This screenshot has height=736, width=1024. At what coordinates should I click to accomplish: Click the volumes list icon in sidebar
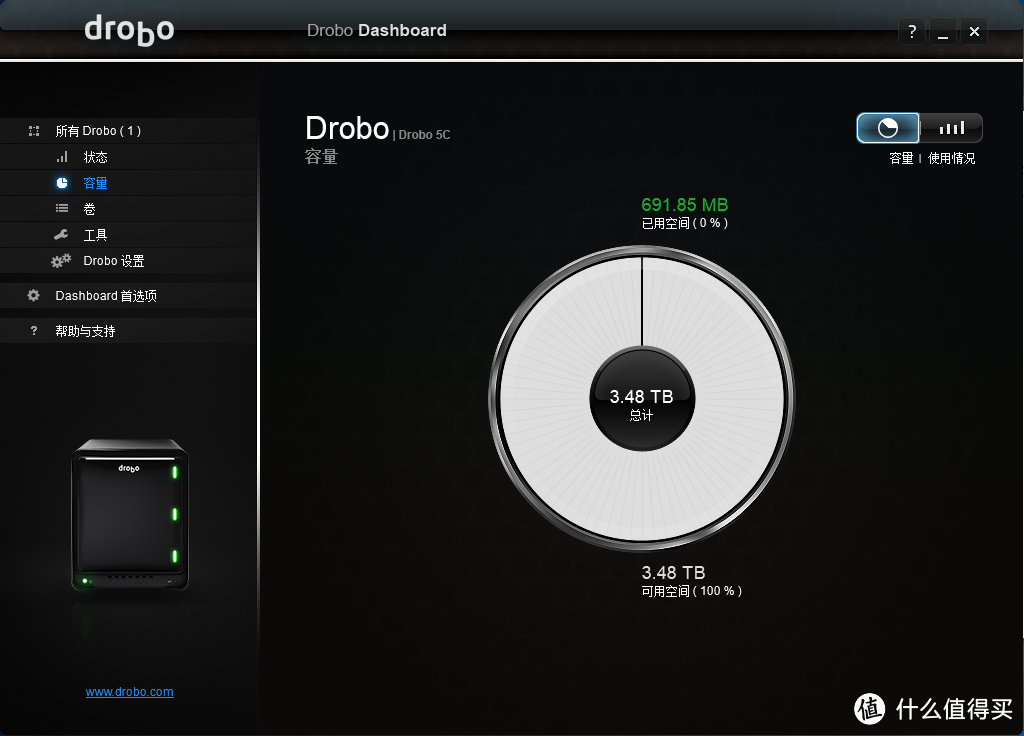(x=62, y=208)
